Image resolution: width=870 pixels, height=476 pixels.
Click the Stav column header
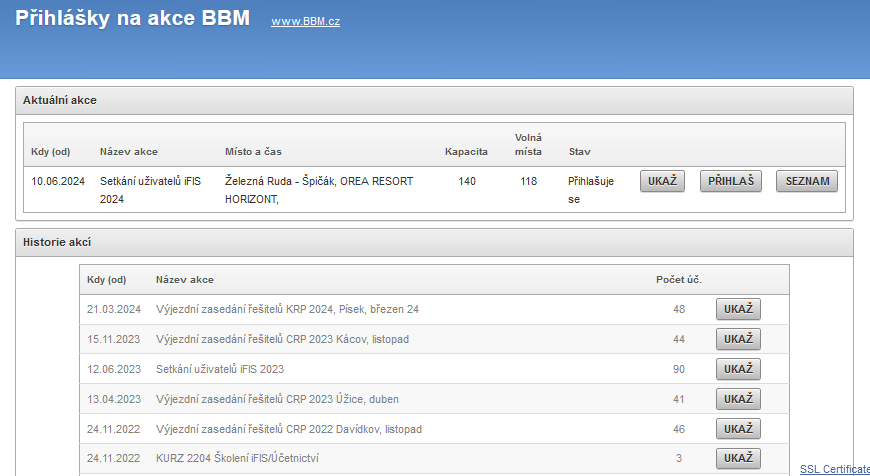pos(579,151)
